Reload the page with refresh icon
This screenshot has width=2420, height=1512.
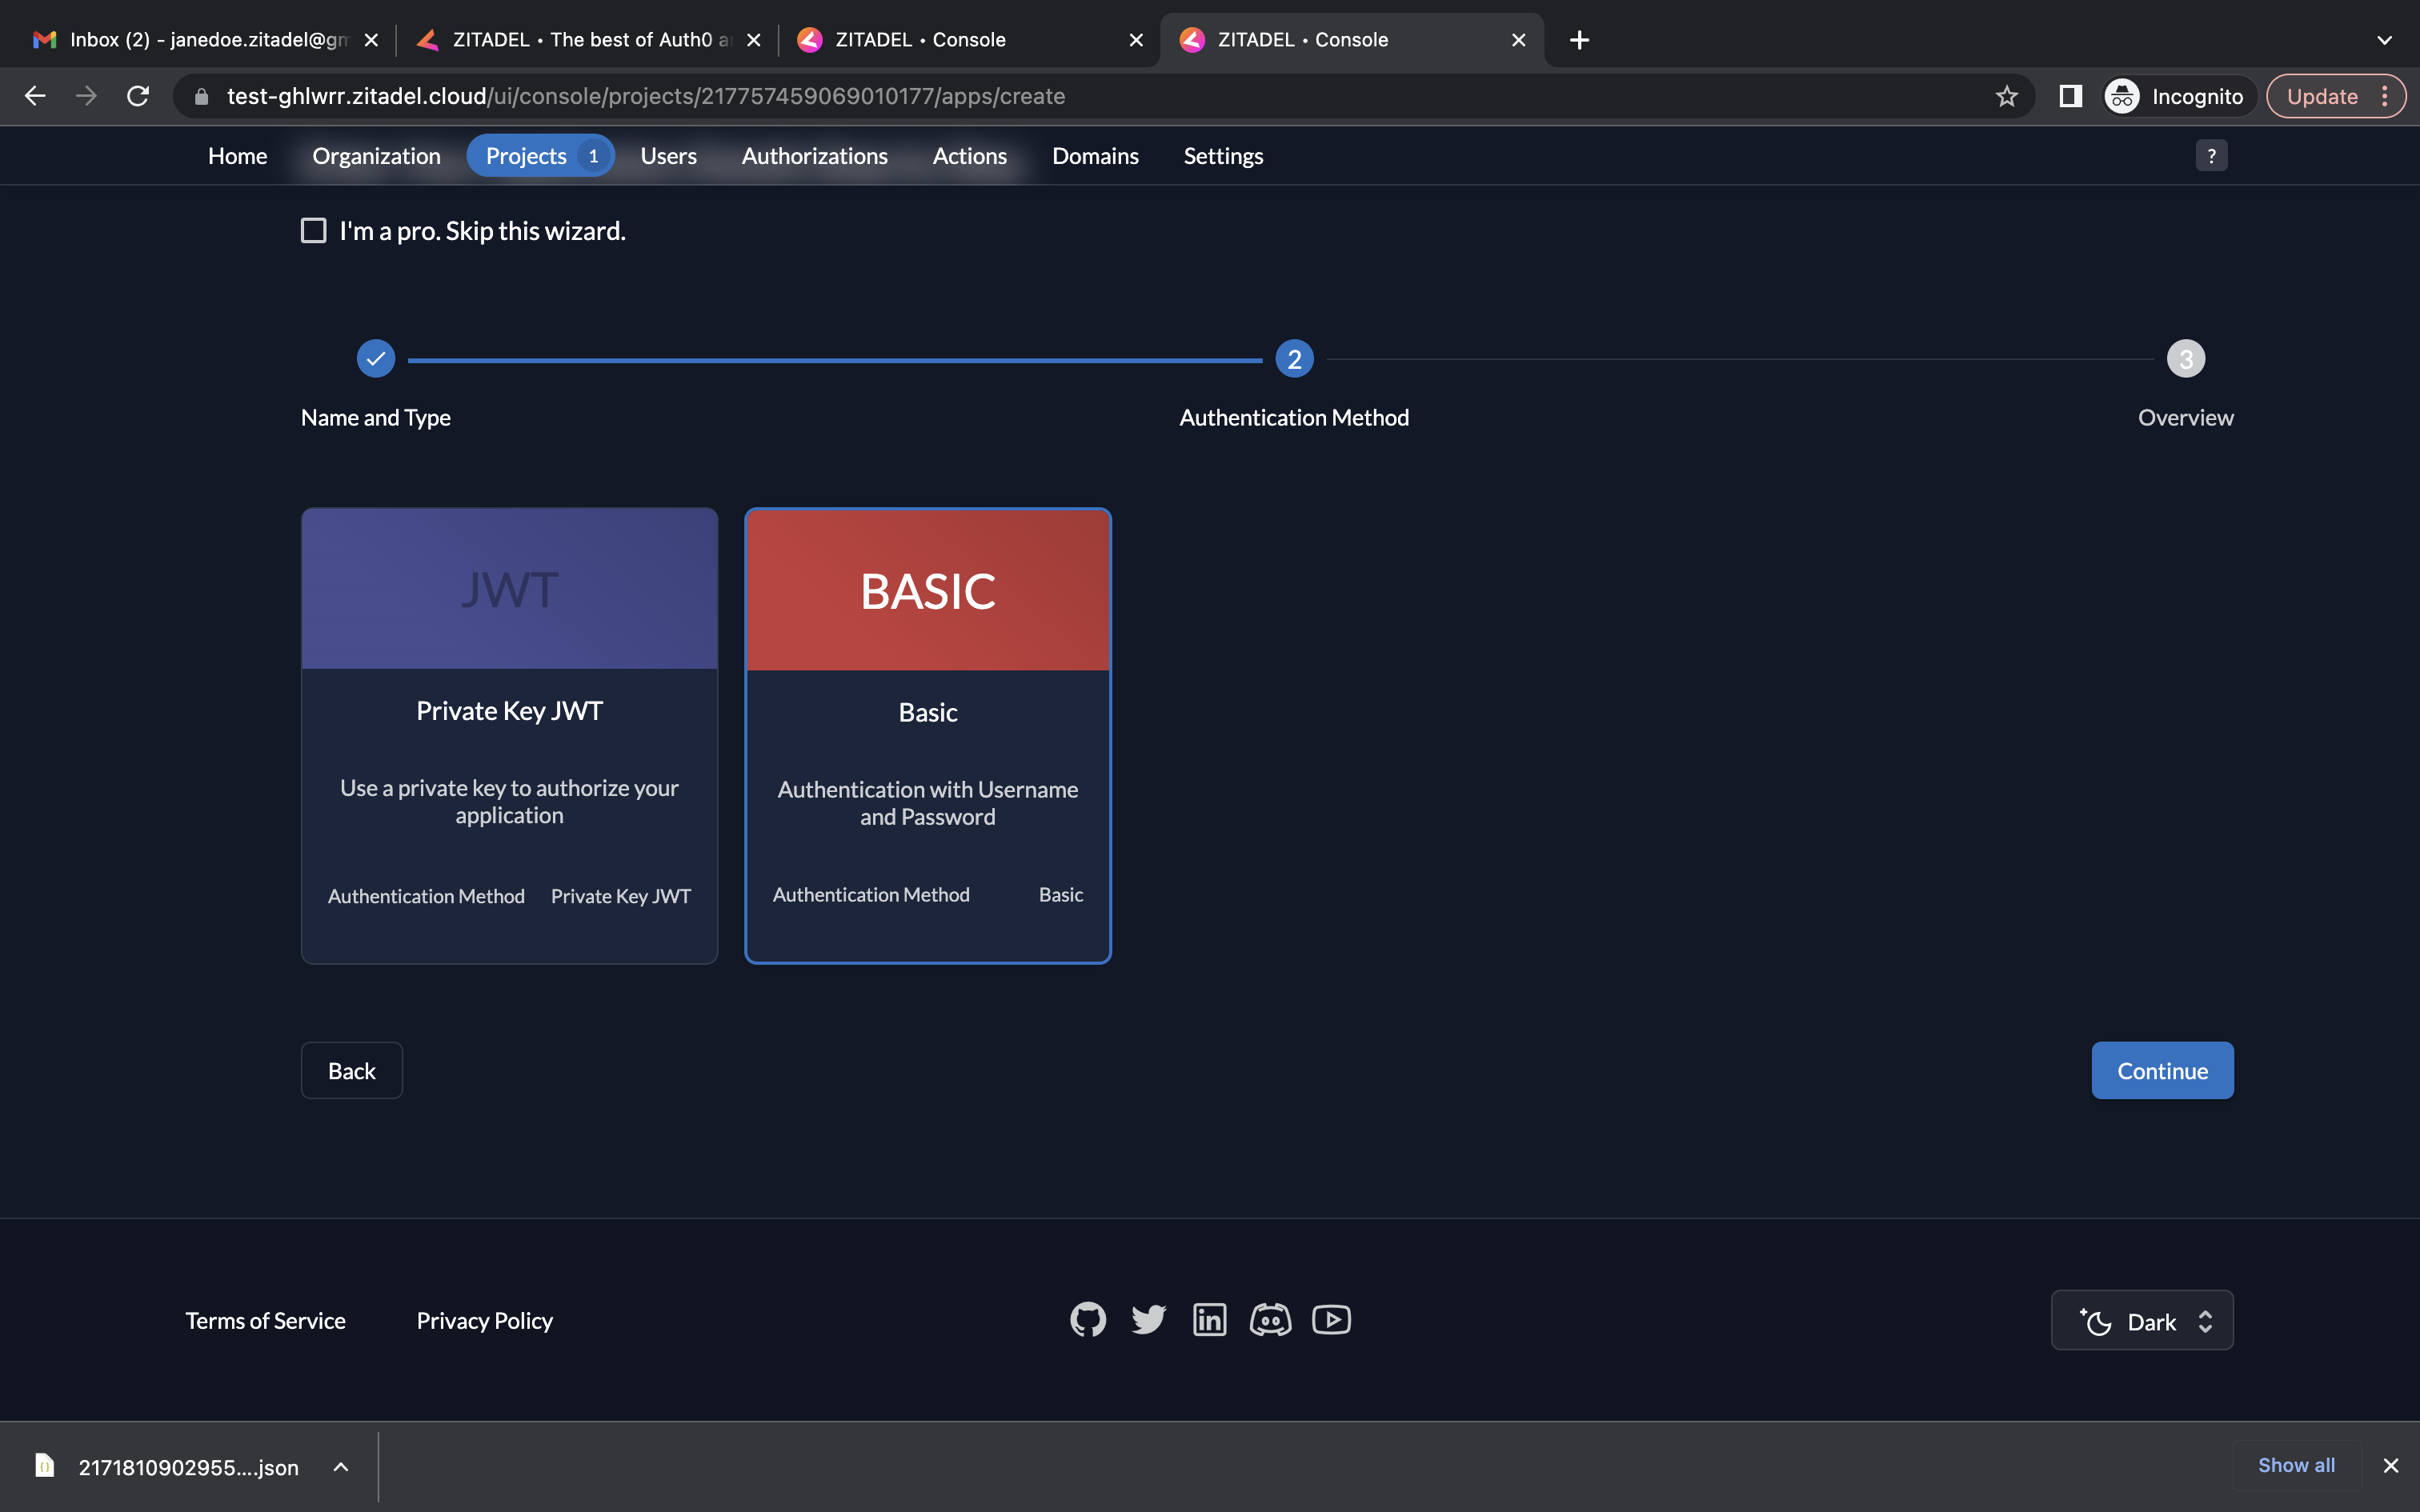pos(138,96)
